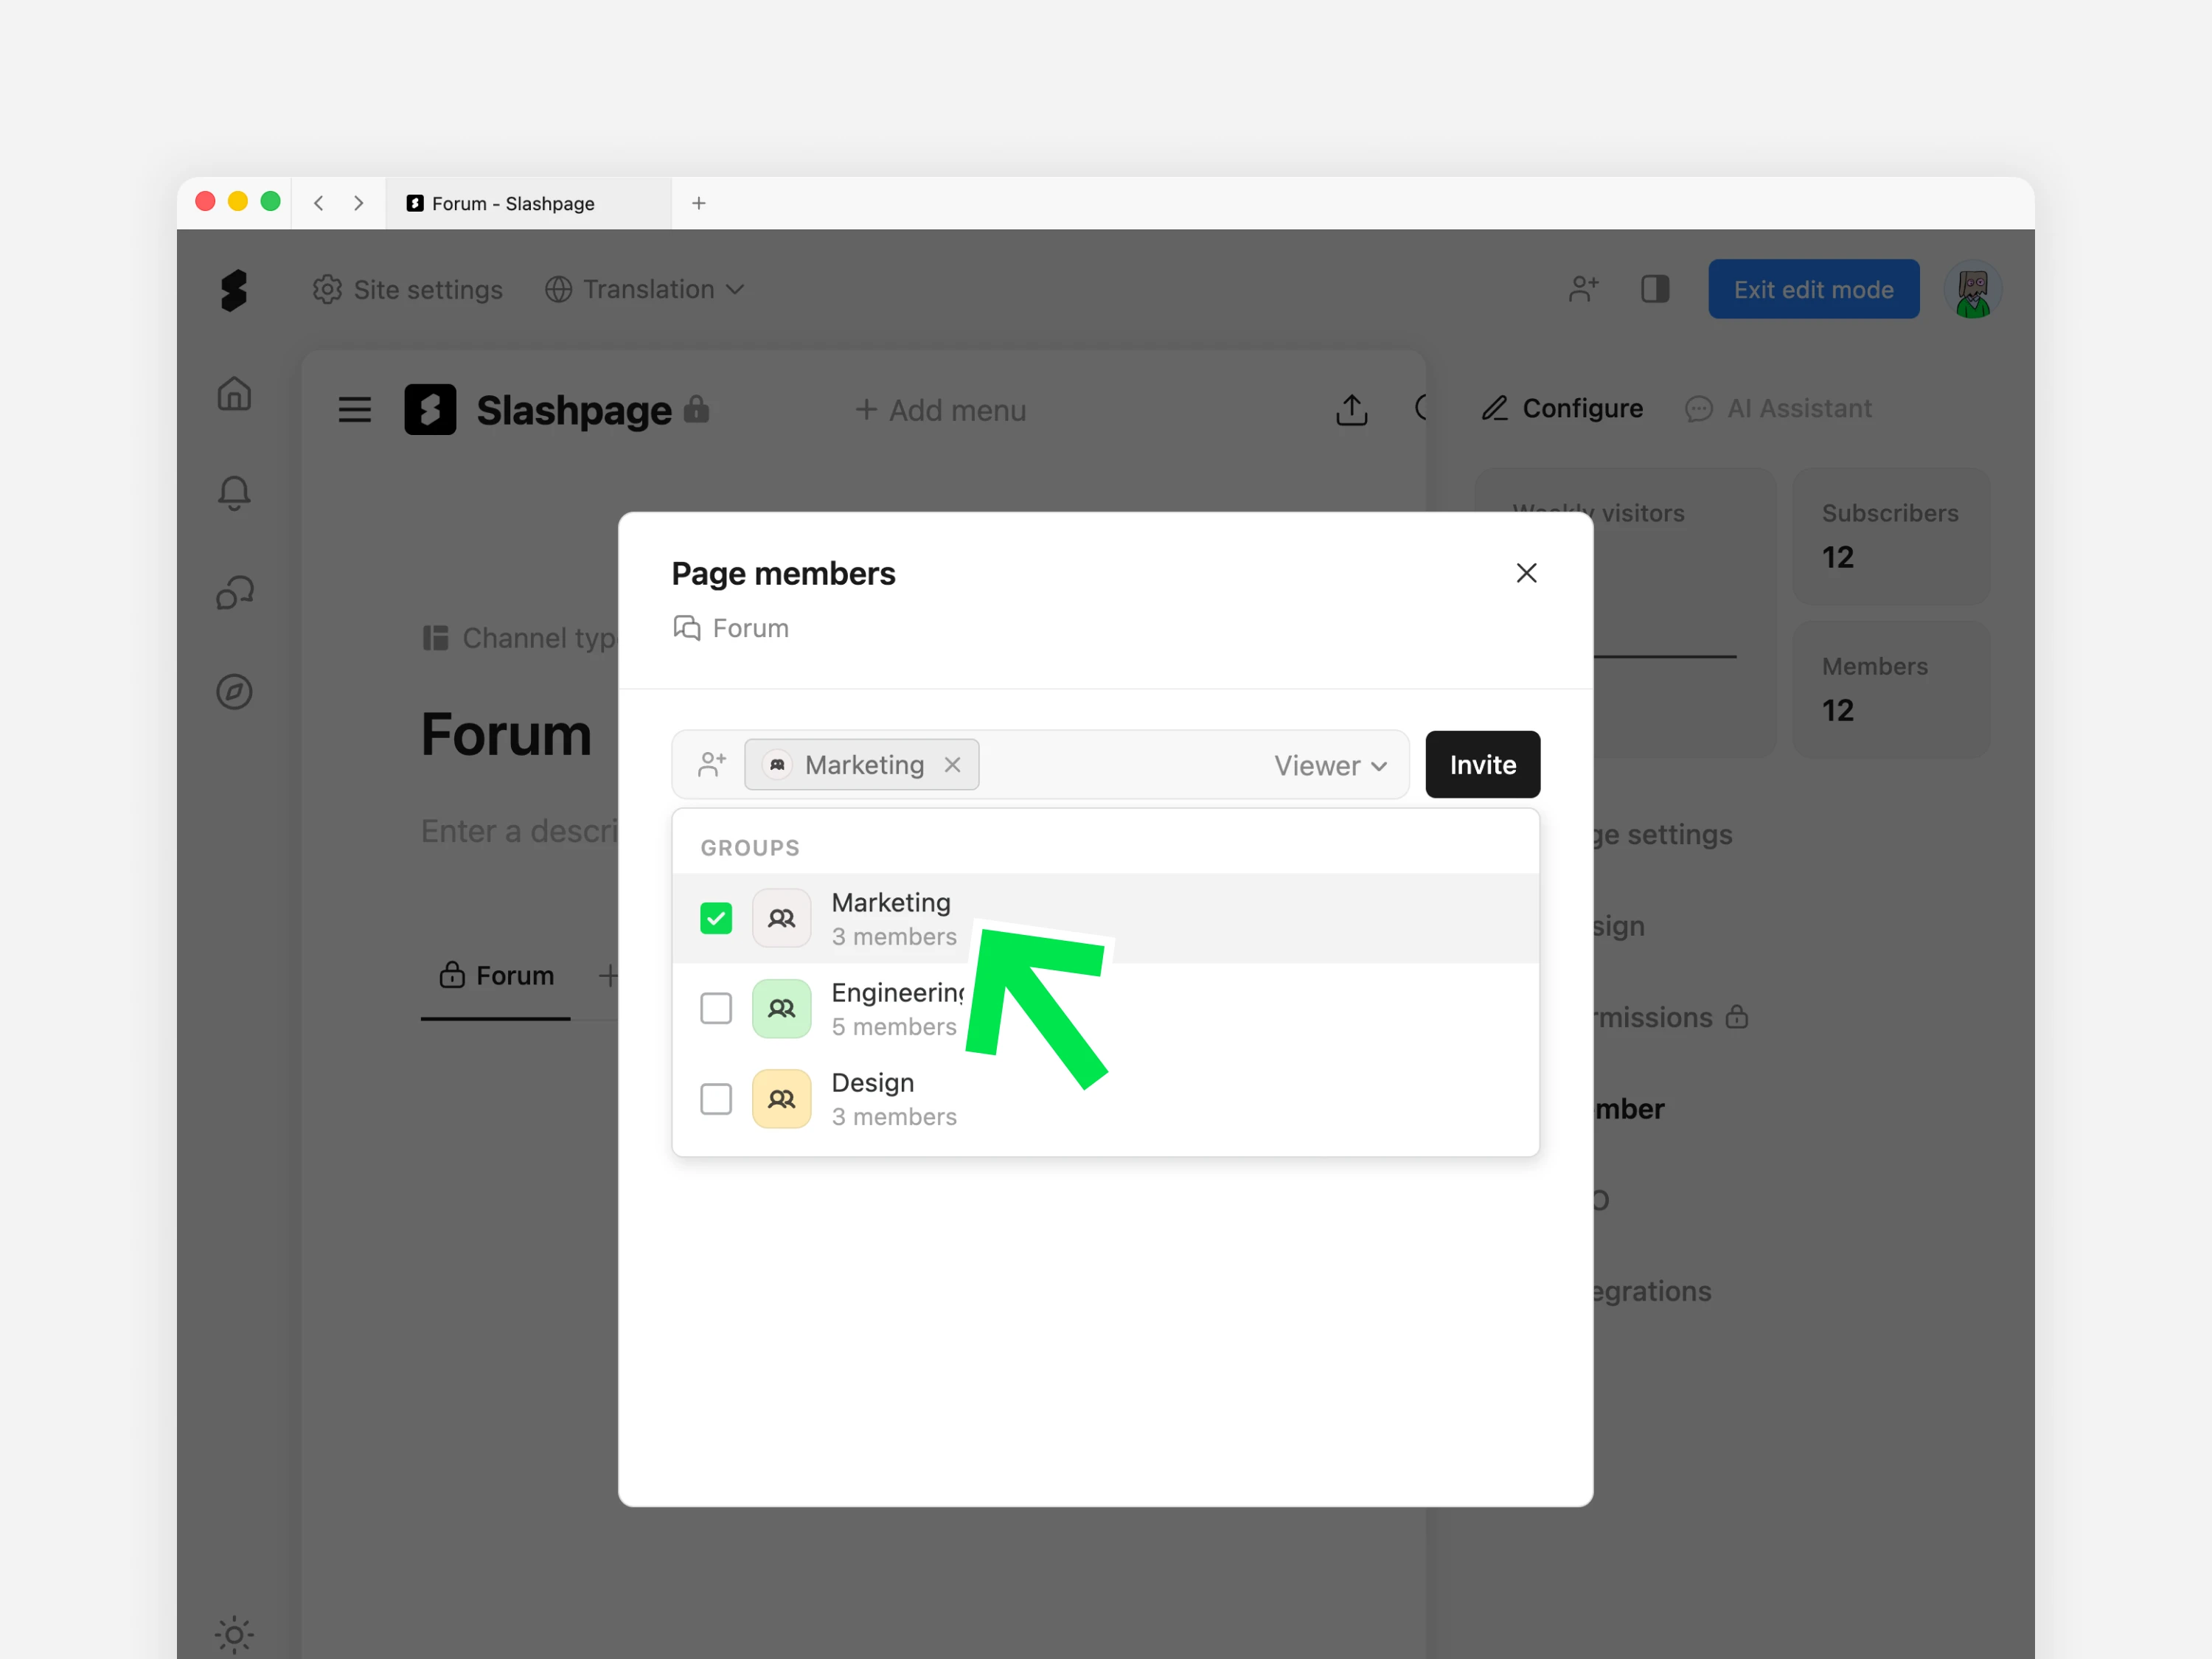Toggle the side panel layout icon
2212x1659 pixels.
1655,289
